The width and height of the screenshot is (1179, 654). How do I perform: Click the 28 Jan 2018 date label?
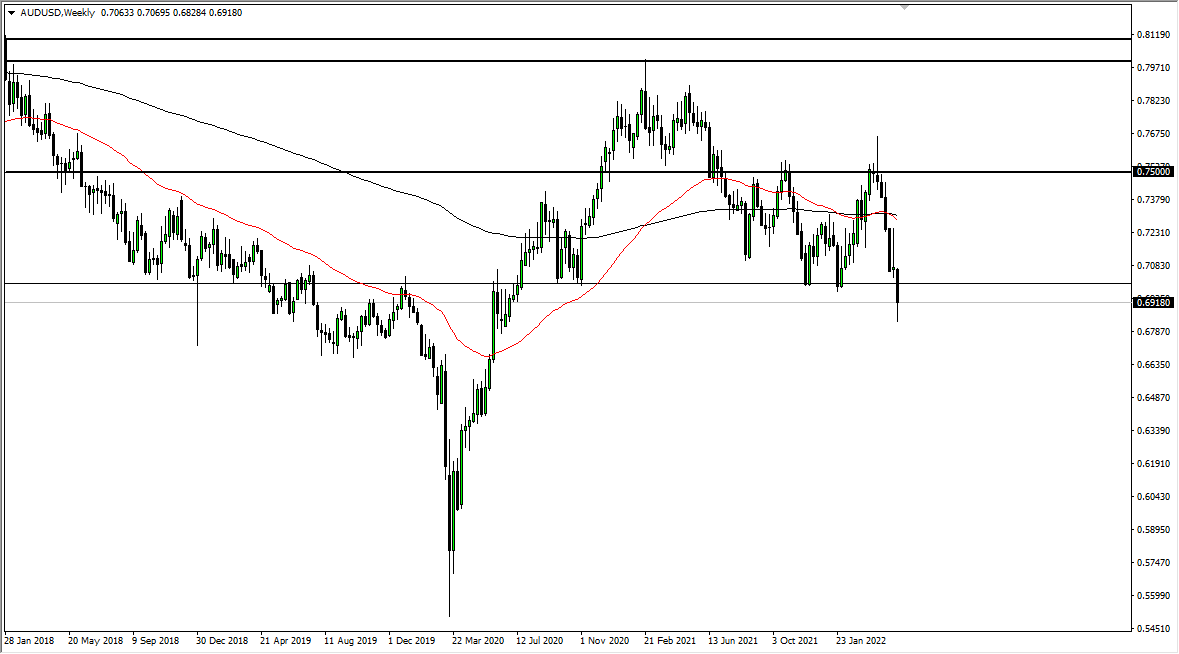coord(29,641)
